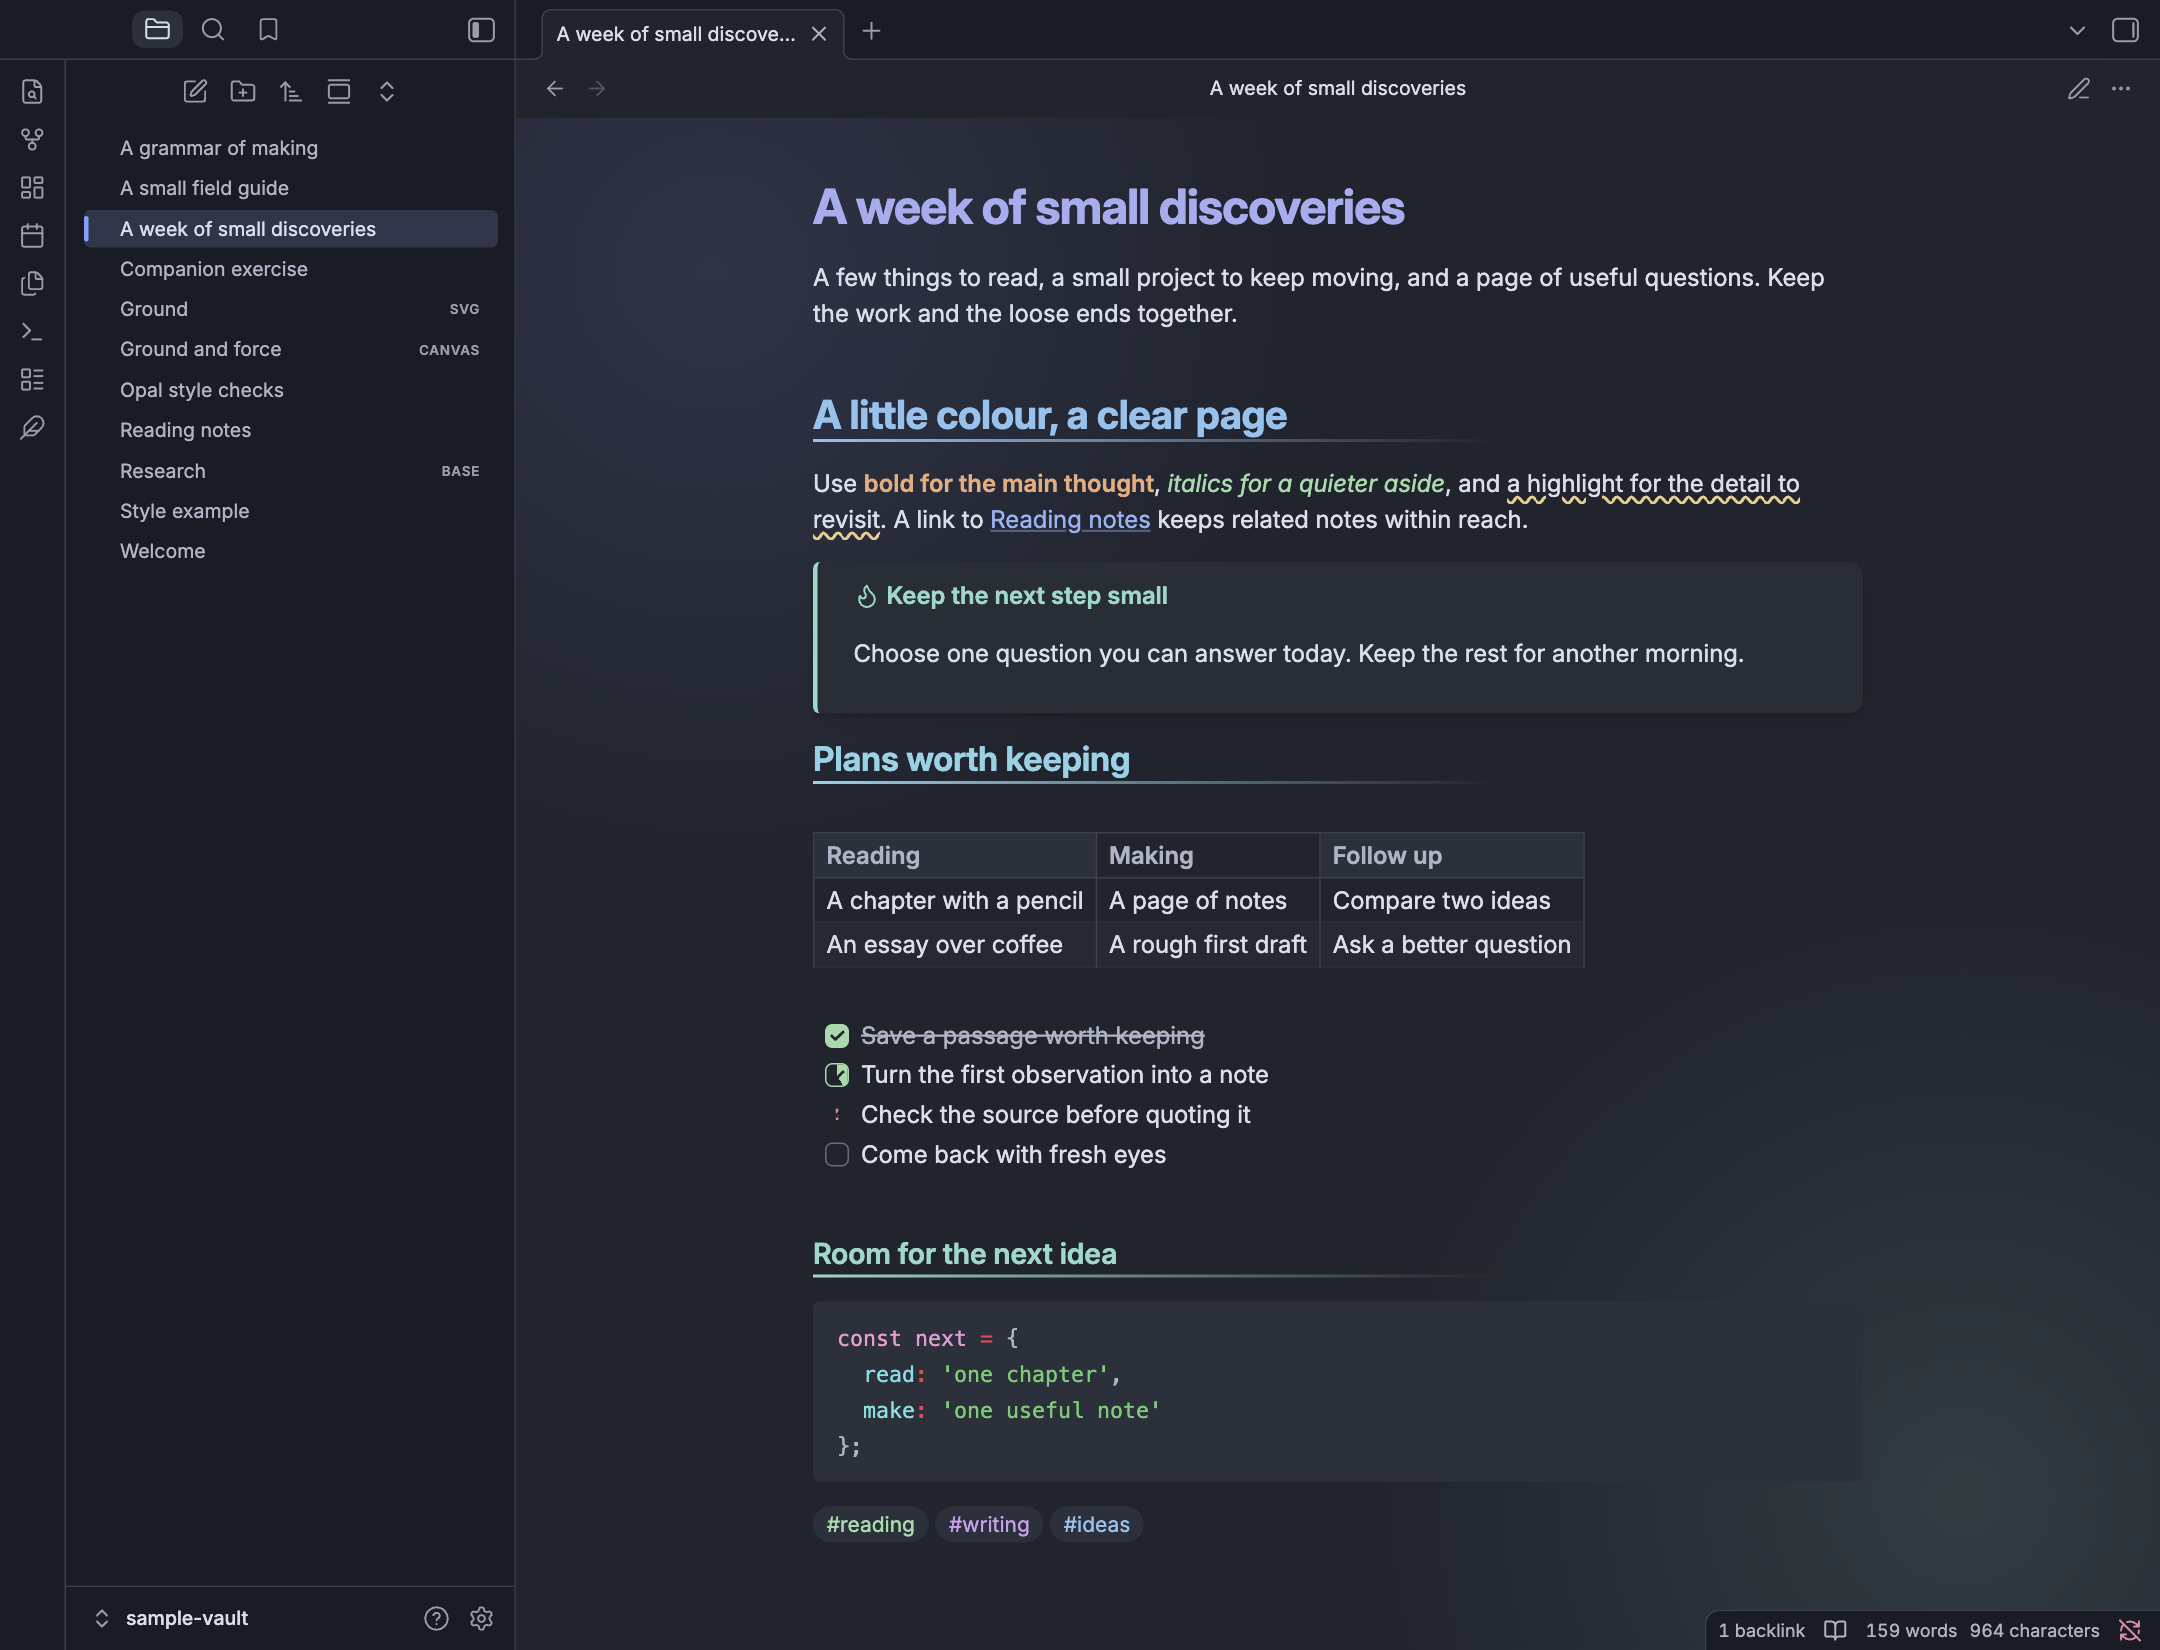Follow the 'Reading notes' link in text
Viewport: 2160px width, 1650px height.
pos(1069,520)
